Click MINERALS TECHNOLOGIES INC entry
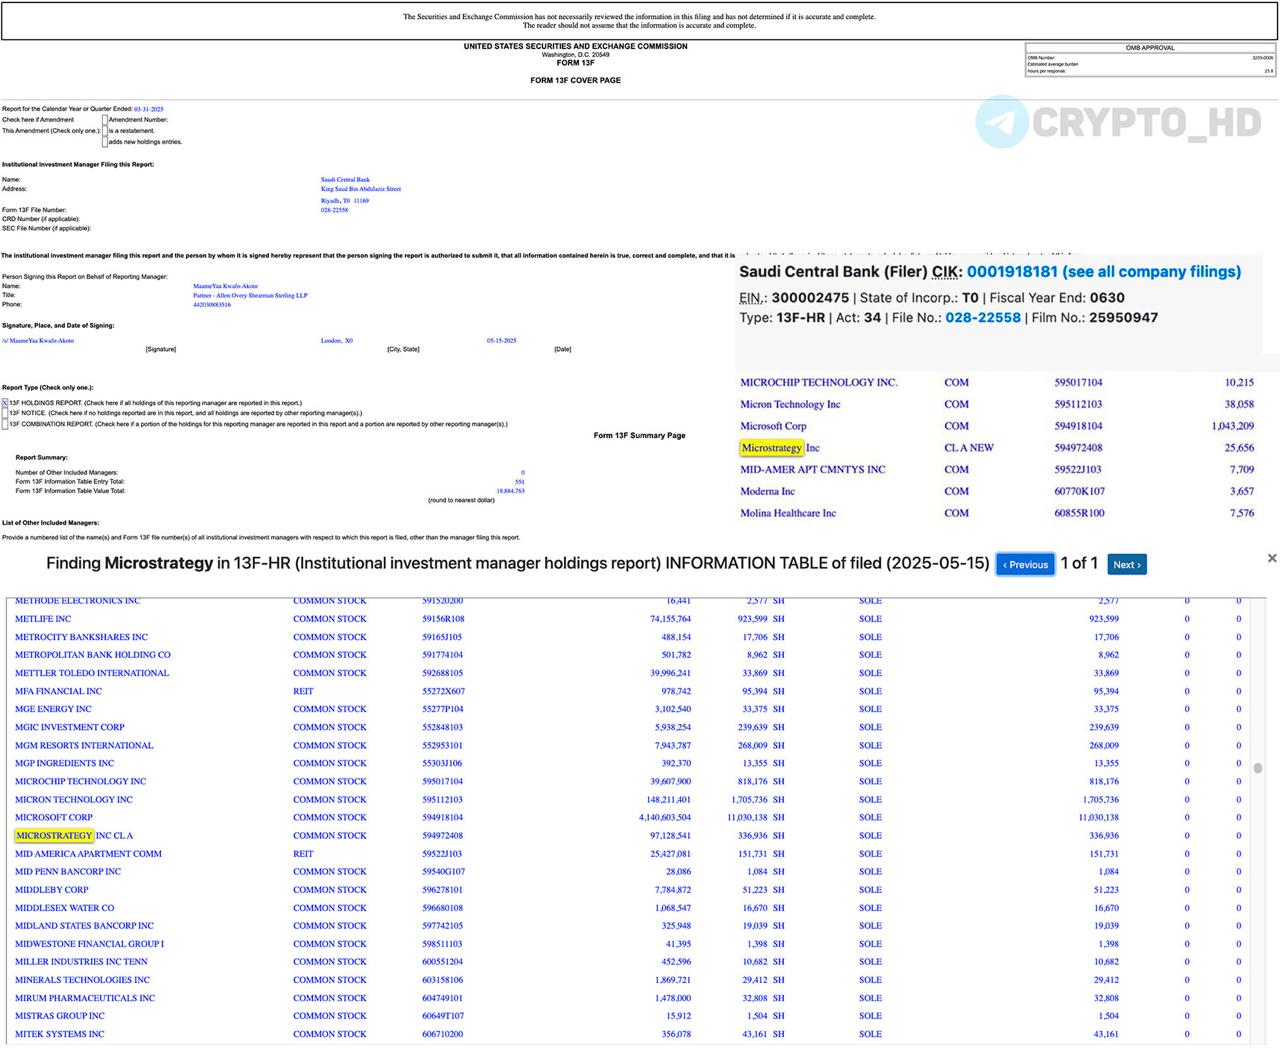 point(82,980)
